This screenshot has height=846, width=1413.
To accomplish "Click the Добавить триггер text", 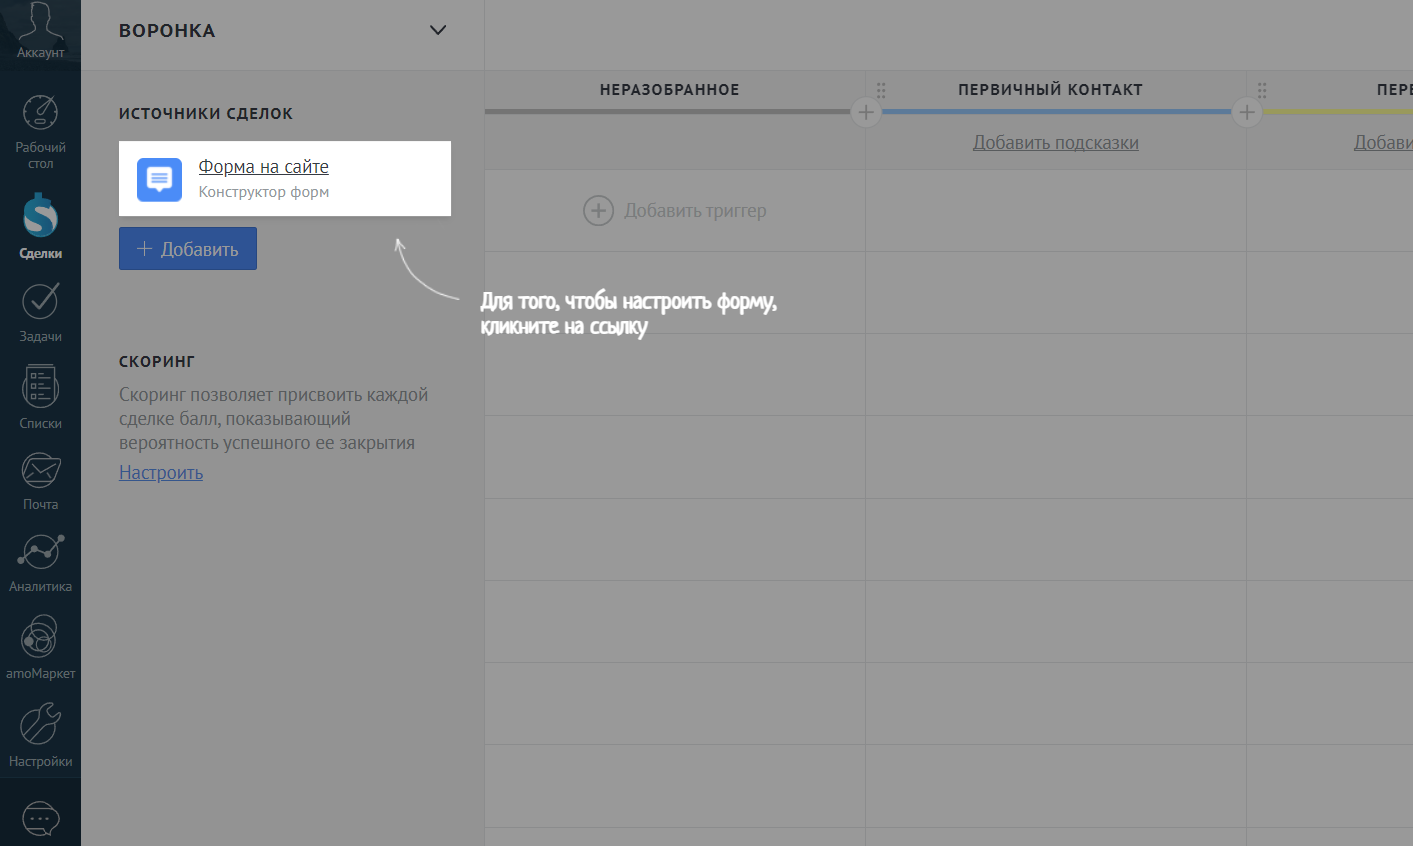I will (695, 211).
